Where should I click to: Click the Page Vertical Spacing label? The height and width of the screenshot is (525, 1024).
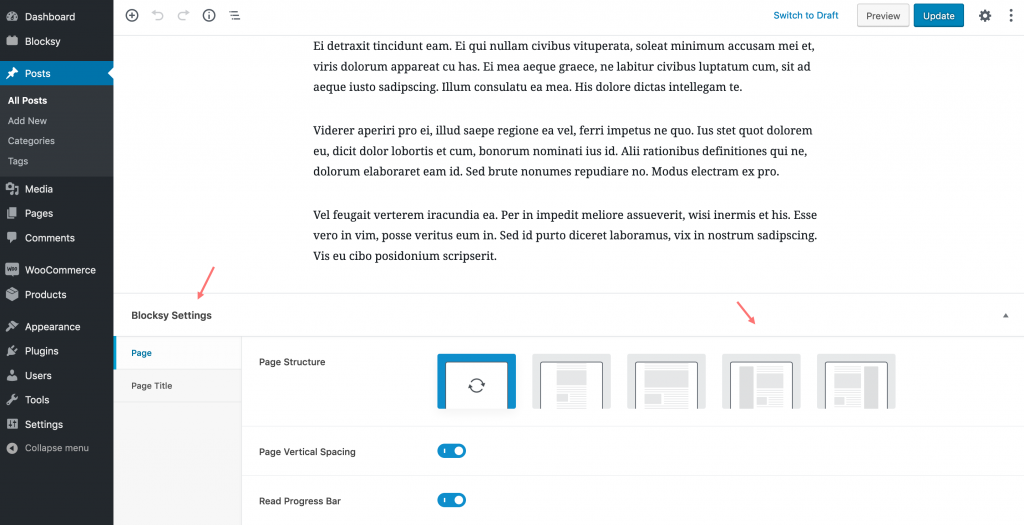[x=307, y=452]
